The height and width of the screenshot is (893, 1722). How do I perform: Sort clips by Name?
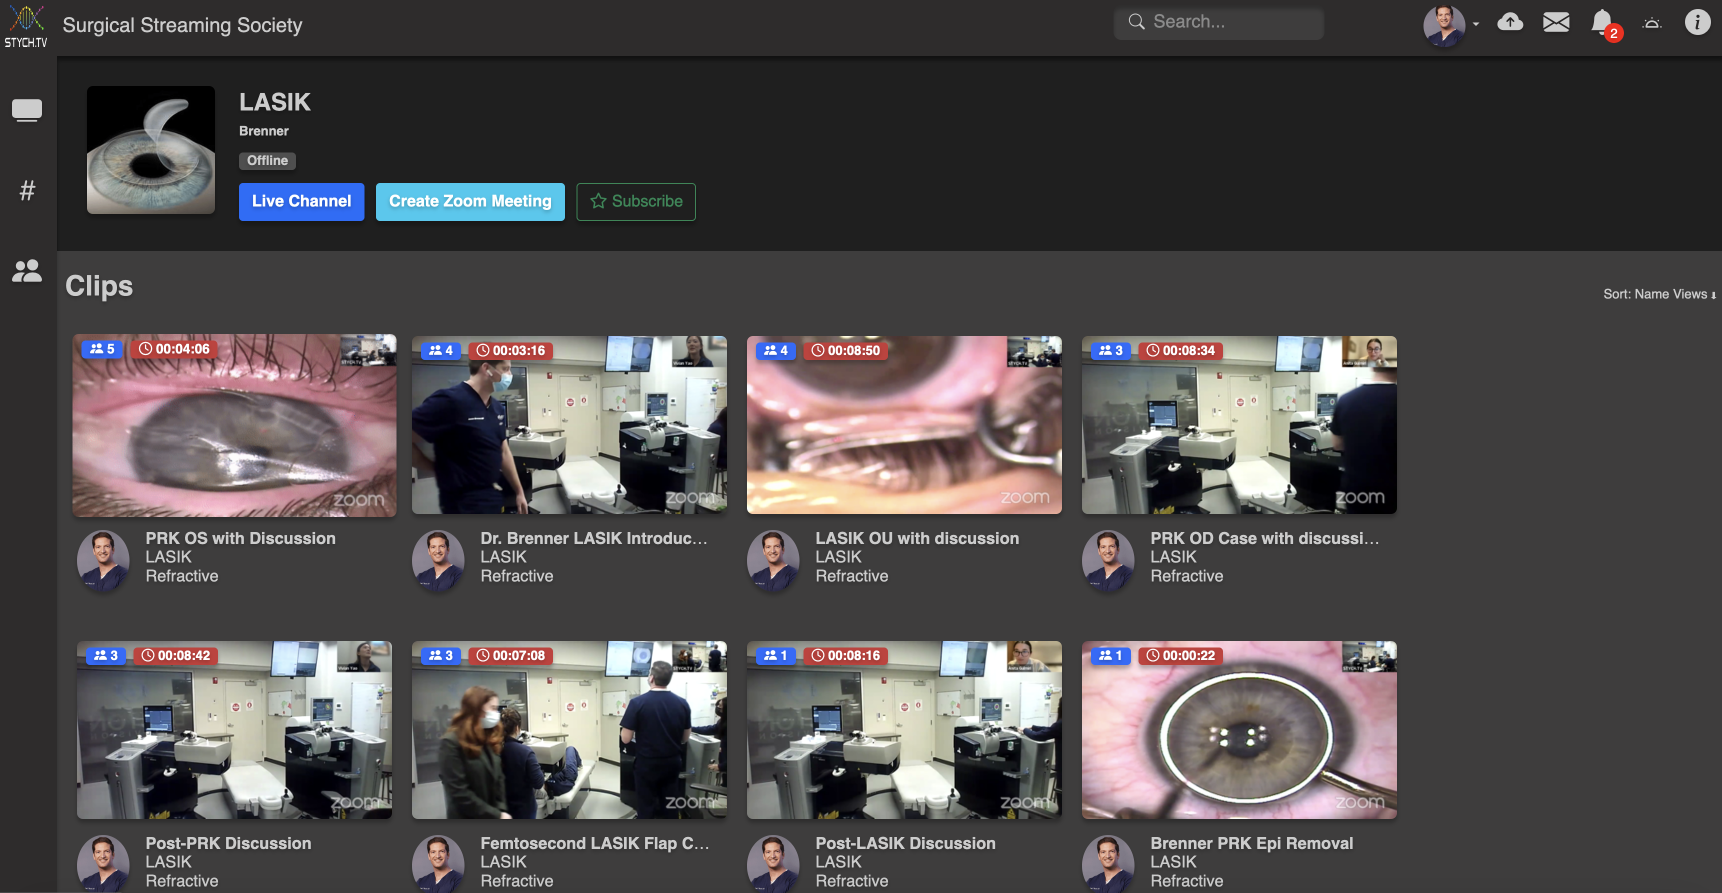1651,294
